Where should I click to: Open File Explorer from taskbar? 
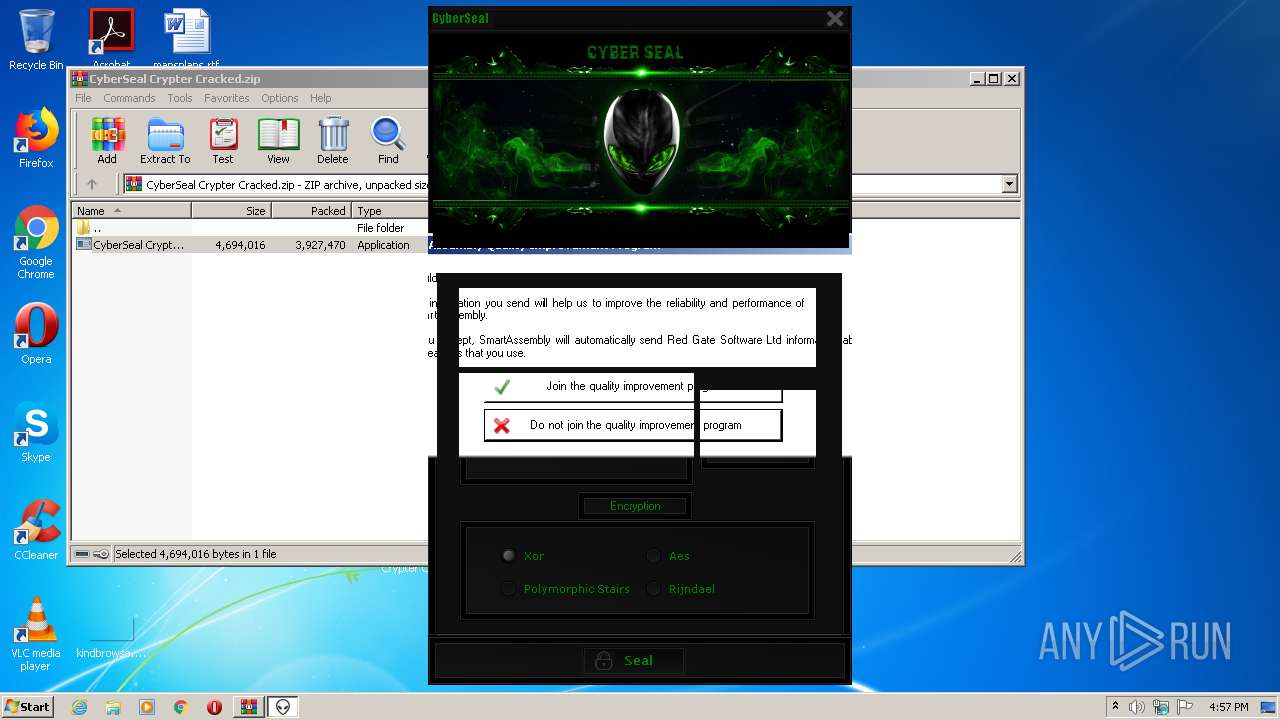tap(113, 707)
